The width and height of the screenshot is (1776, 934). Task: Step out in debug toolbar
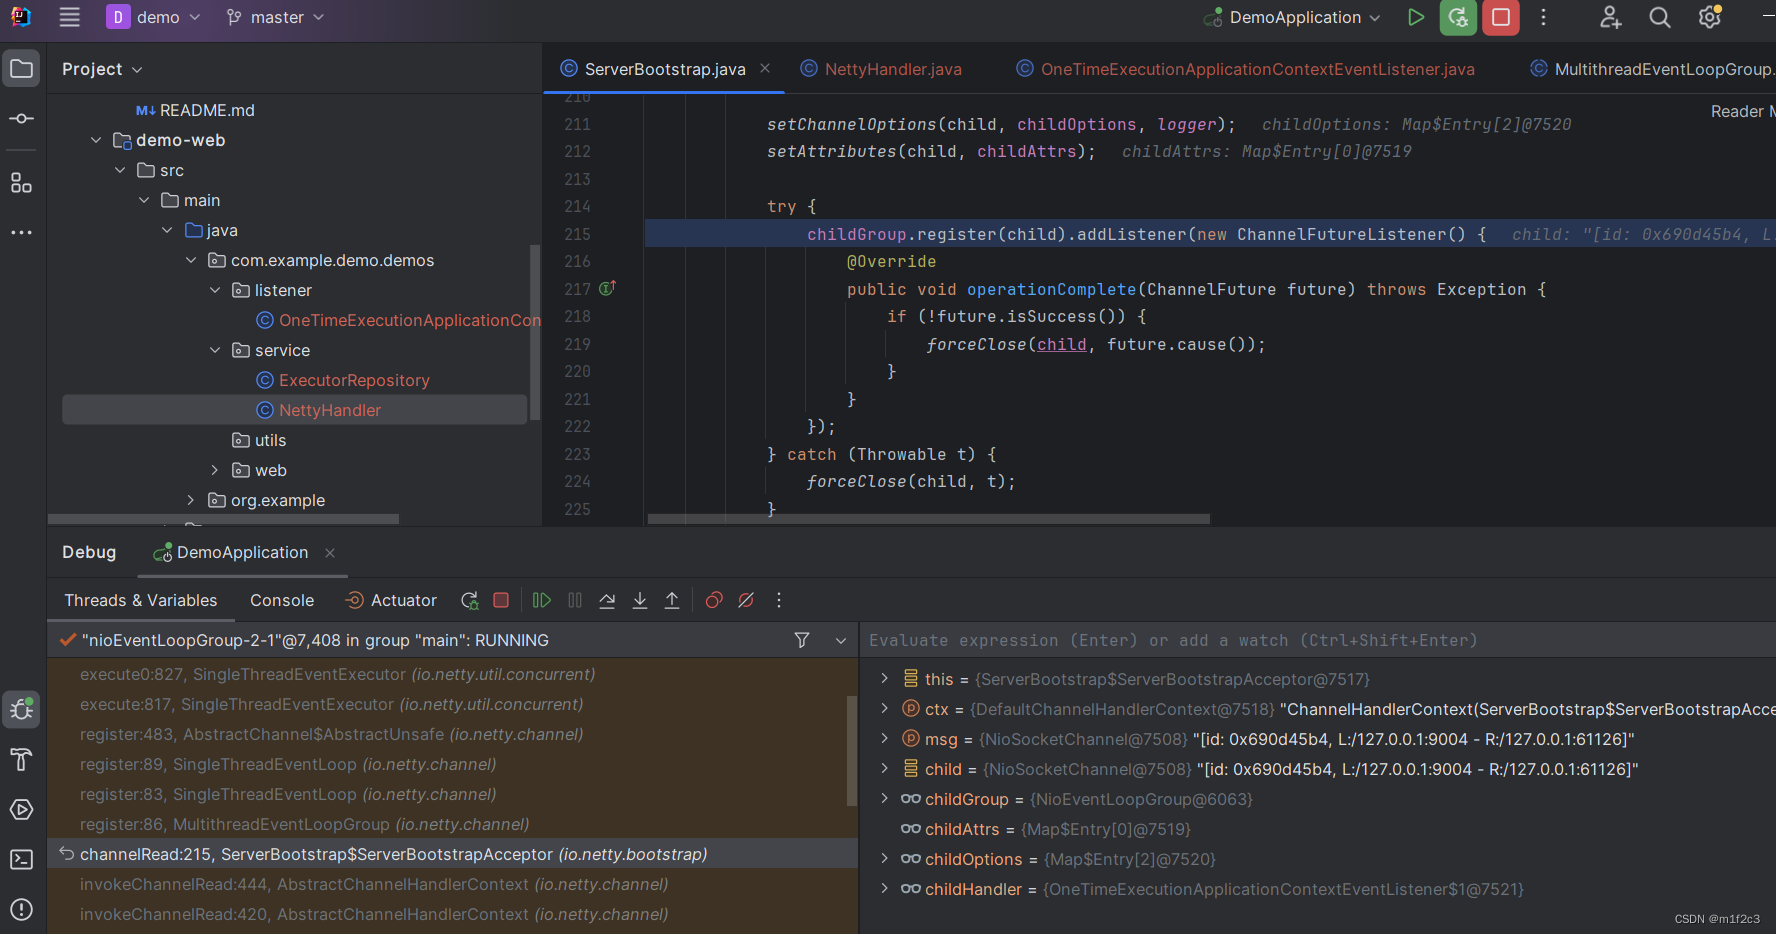(672, 600)
